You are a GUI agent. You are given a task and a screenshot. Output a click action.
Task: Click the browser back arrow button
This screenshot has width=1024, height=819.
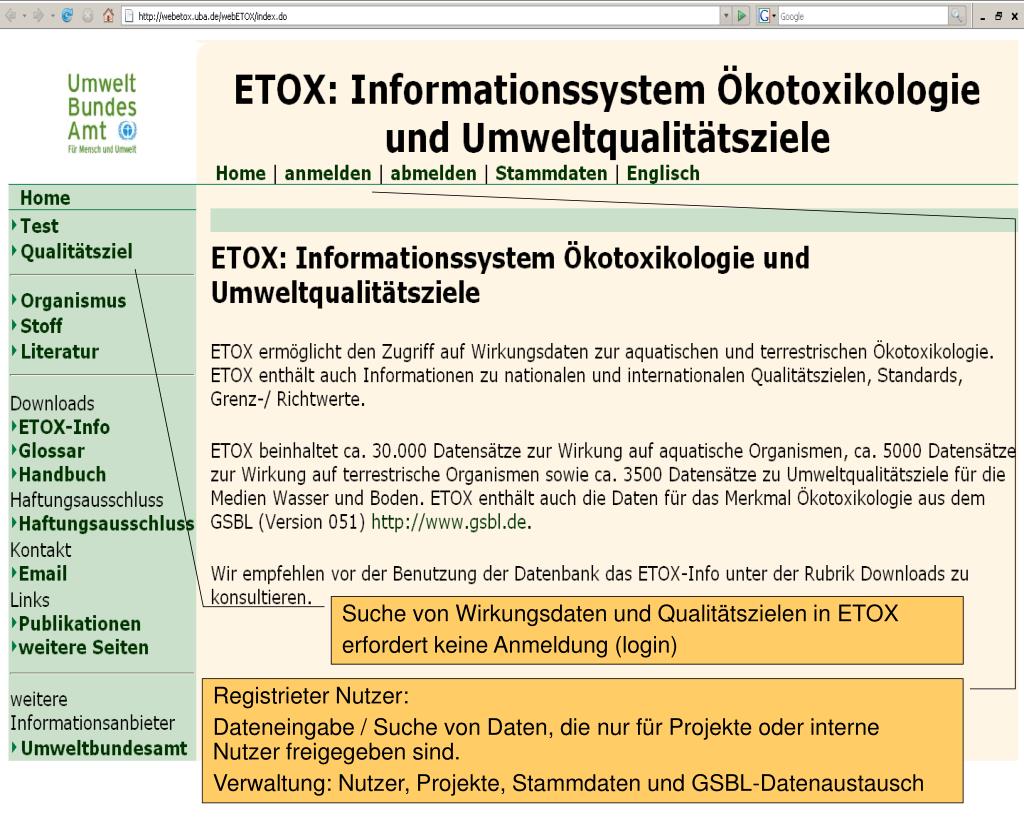point(10,16)
